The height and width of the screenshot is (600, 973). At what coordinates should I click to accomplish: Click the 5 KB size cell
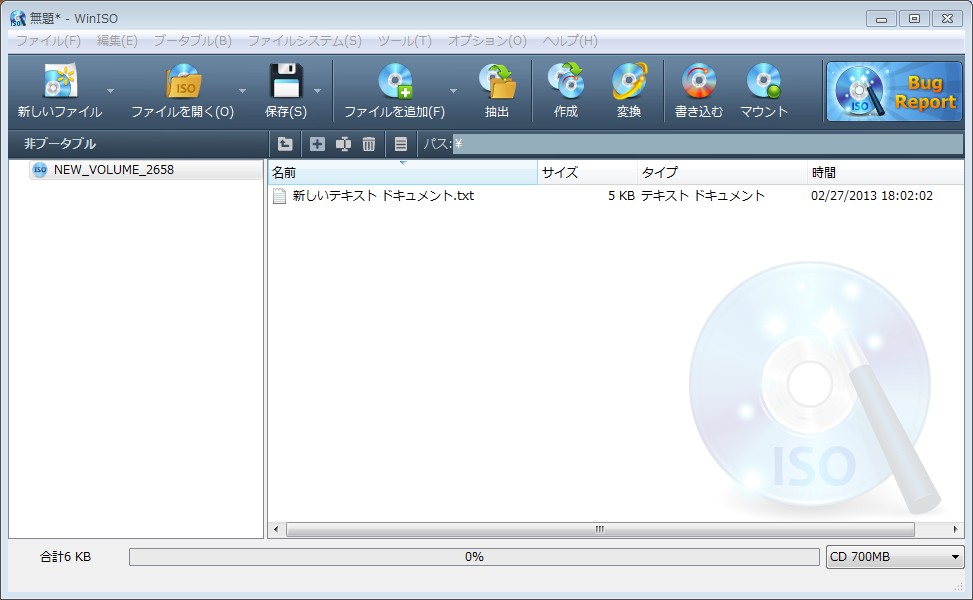(x=621, y=196)
